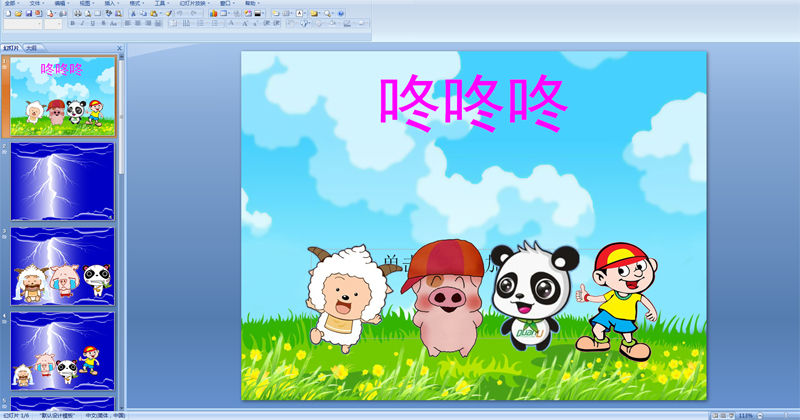Select slide 3 thumbnail with crying characters
Image resolution: width=800 pixels, height=420 pixels.
point(63,266)
